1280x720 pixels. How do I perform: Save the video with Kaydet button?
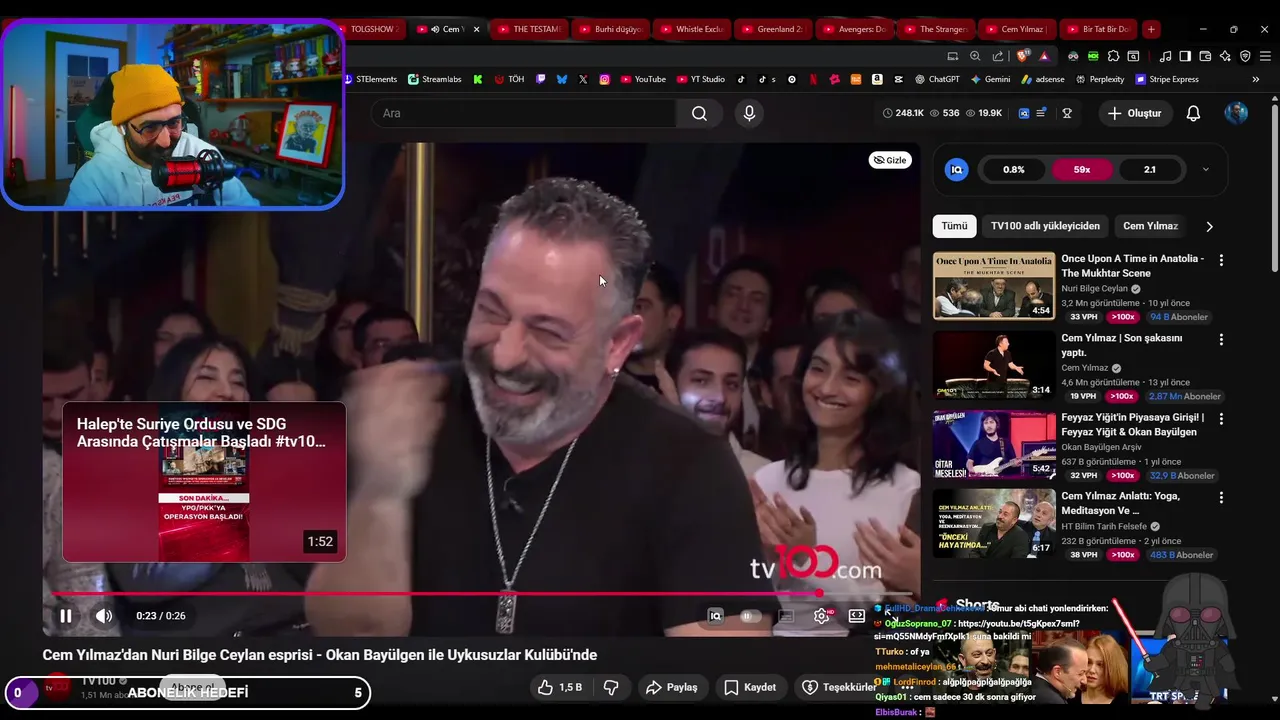pyautogui.click(x=750, y=687)
